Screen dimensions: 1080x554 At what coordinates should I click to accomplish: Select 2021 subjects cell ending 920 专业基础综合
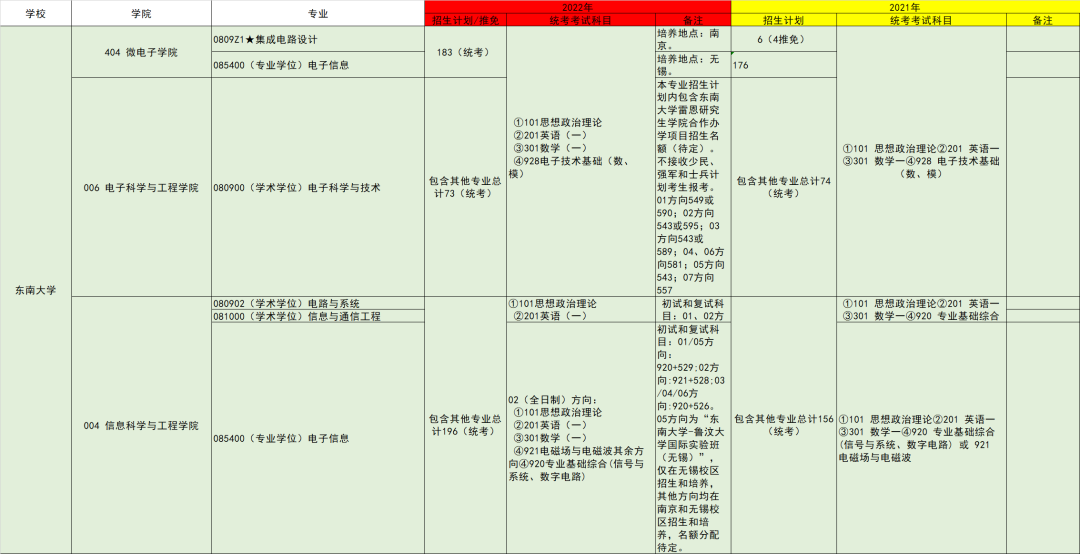921,309
